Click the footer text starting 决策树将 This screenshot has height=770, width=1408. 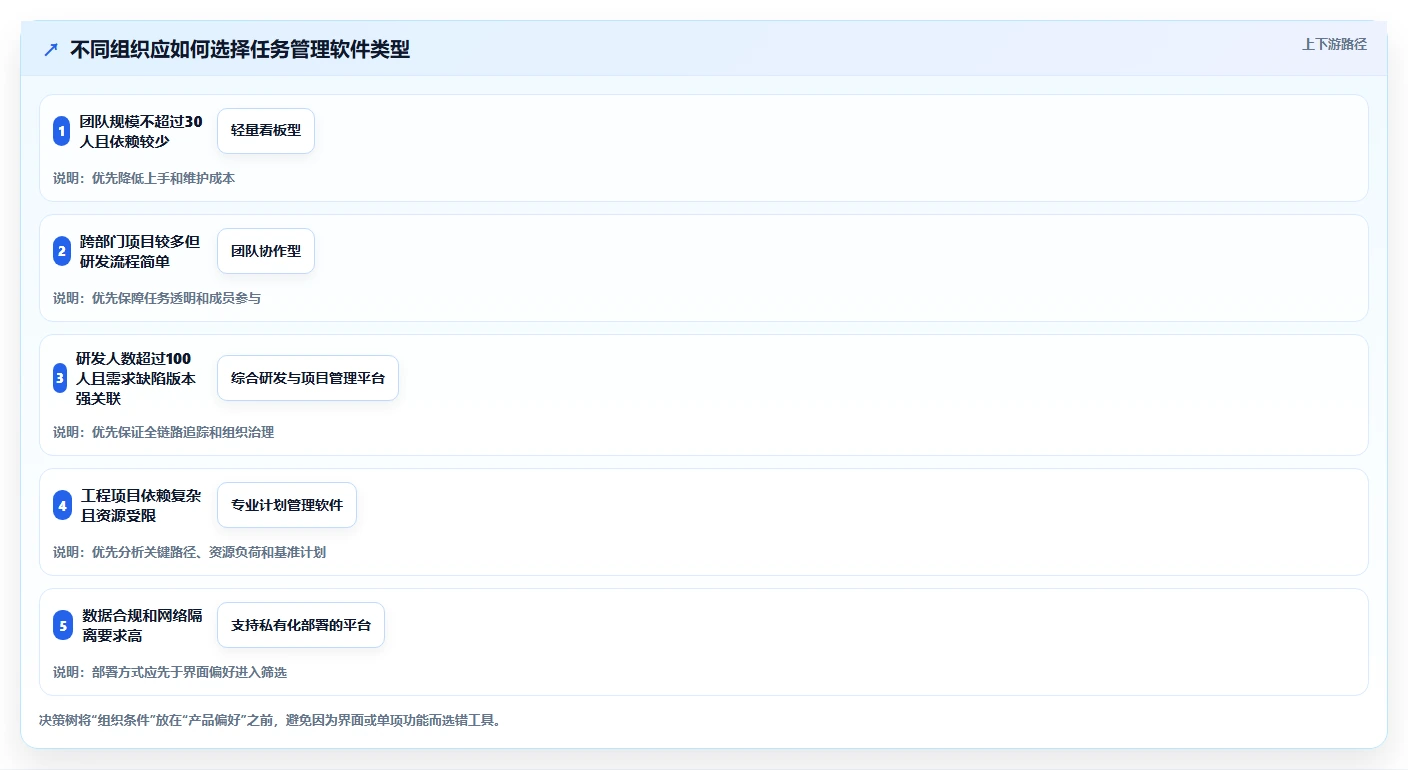(269, 720)
